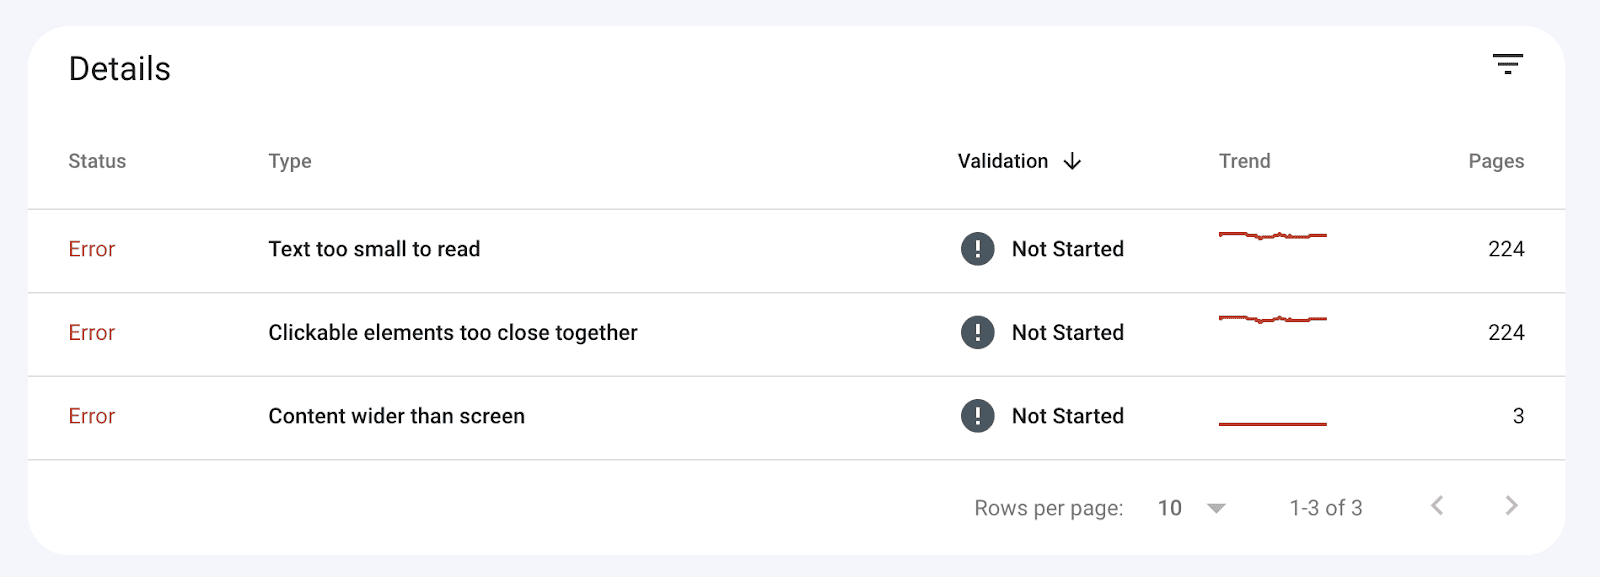1600x577 pixels.
Task: Click the rows per page value 10
Action: [x=1170, y=508]
